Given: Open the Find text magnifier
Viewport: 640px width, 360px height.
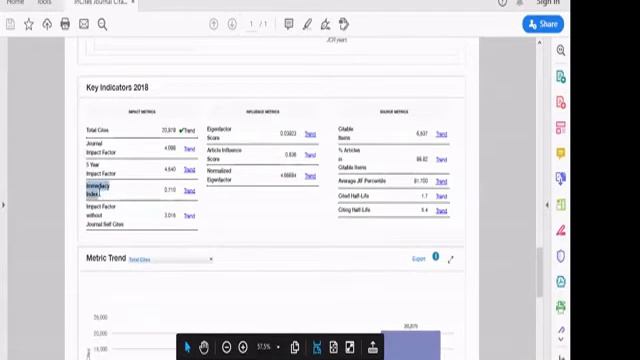Looking at the screenshot, I should point(102,24).
